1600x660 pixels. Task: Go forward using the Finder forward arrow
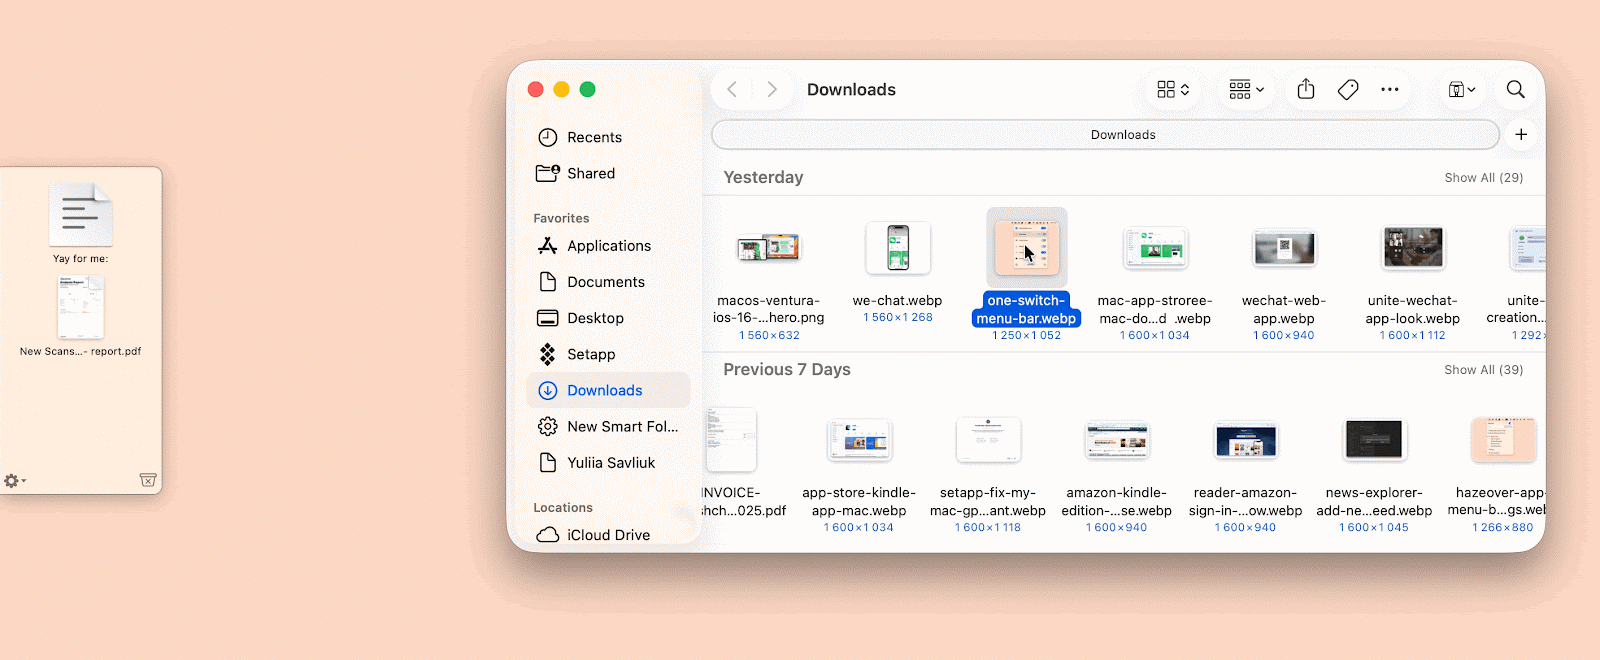coord(772,89)
